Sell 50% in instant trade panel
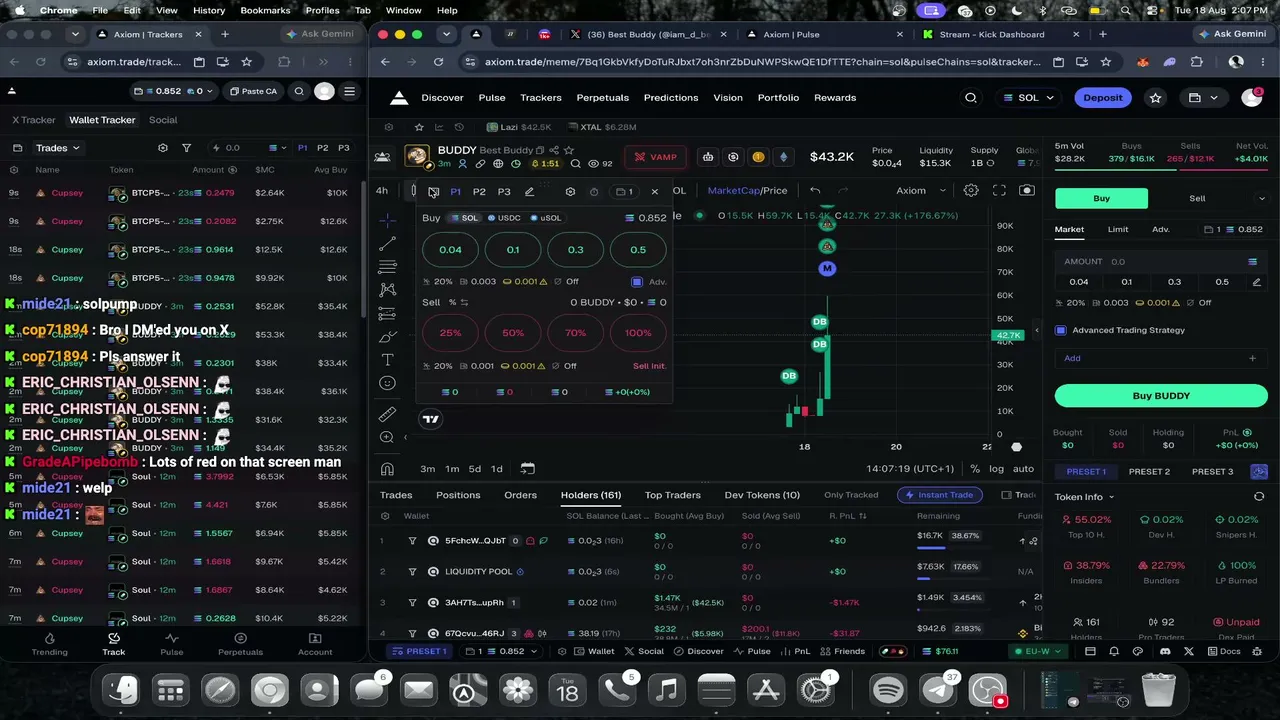Image resolution: width=1280 pixels, height=720 pixels. tap(513, 333)
